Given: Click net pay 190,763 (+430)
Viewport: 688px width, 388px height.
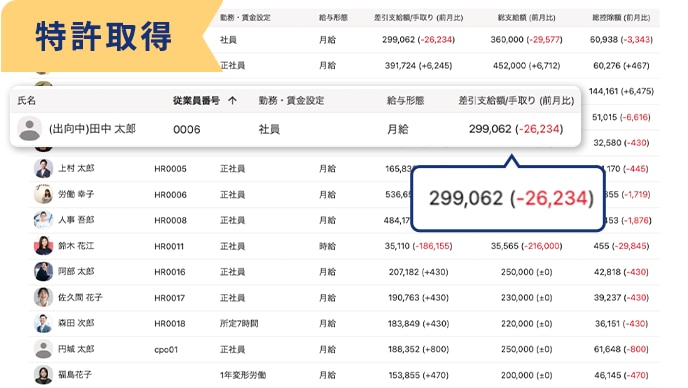Looking at the screenshot, I should (418, 298).
